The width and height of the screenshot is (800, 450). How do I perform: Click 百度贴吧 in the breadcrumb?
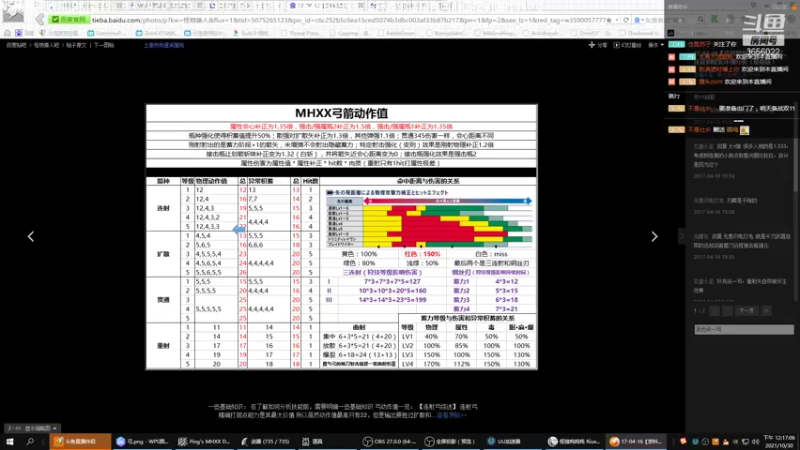coord(16,45)
